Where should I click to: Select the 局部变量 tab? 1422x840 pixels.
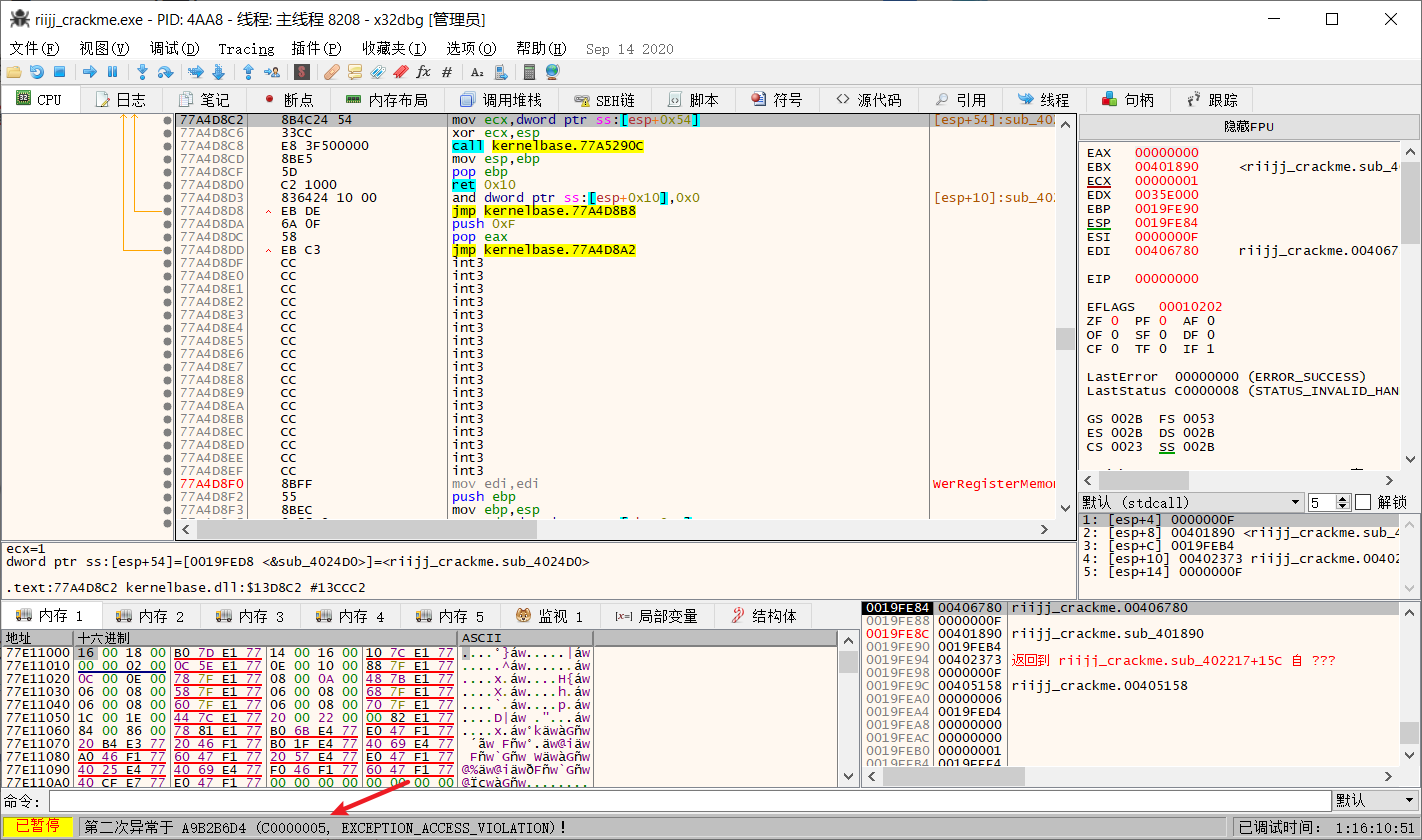coord(655,616)
